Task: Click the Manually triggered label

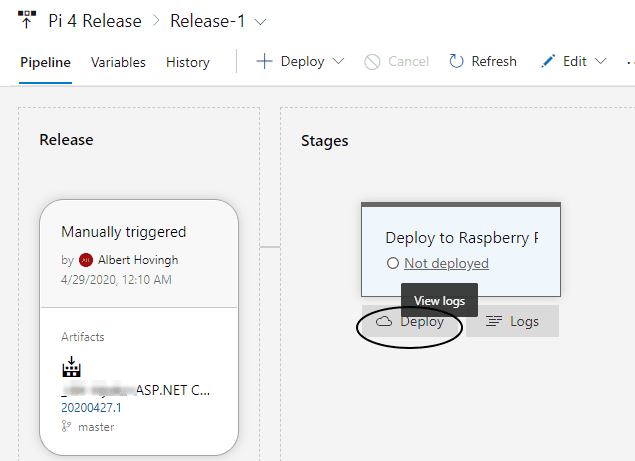Action: [x=124, y=232]
